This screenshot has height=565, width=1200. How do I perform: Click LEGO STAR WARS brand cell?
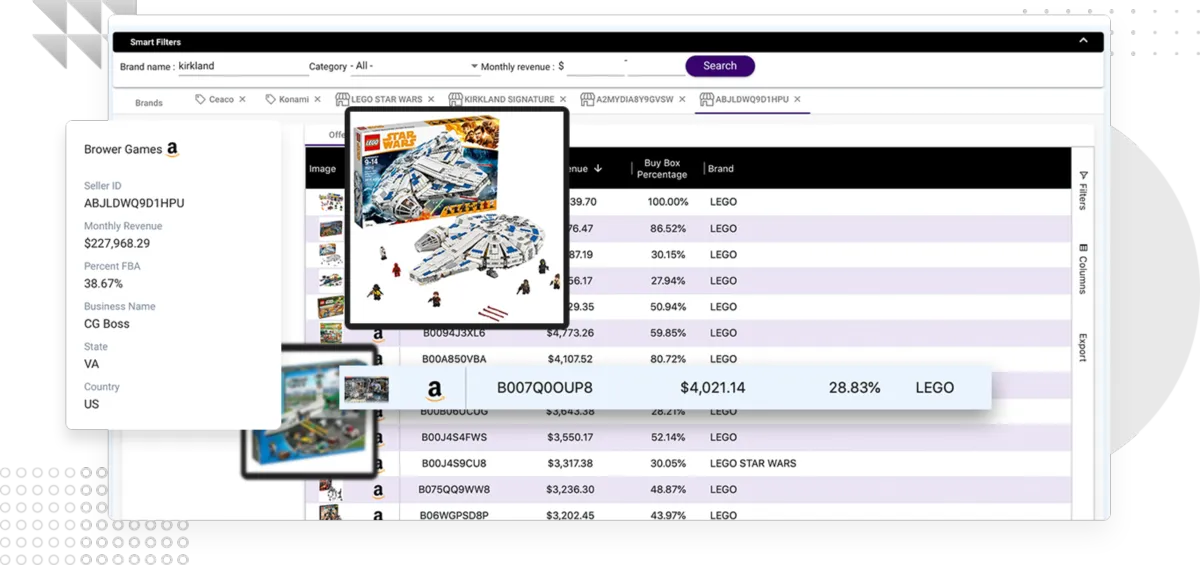(753, 463)
